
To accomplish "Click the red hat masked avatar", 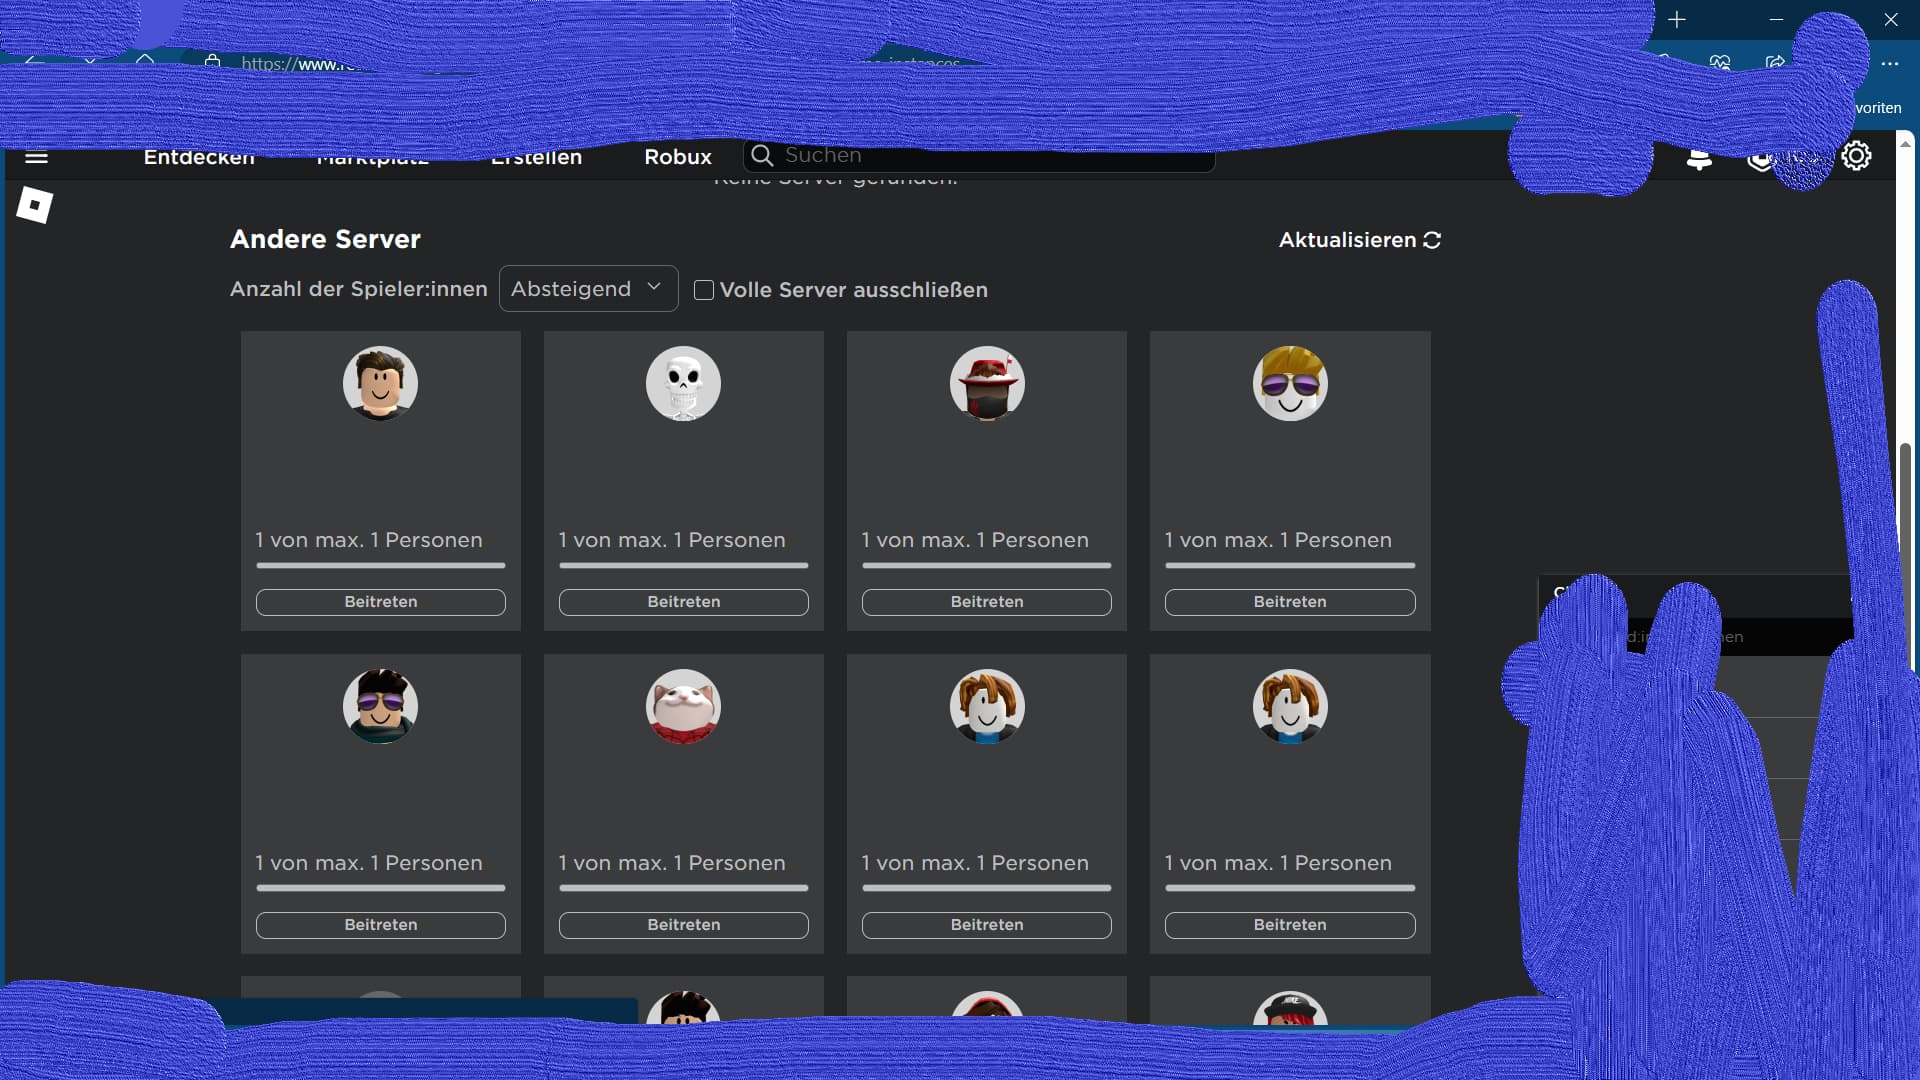I will point(986,384).
